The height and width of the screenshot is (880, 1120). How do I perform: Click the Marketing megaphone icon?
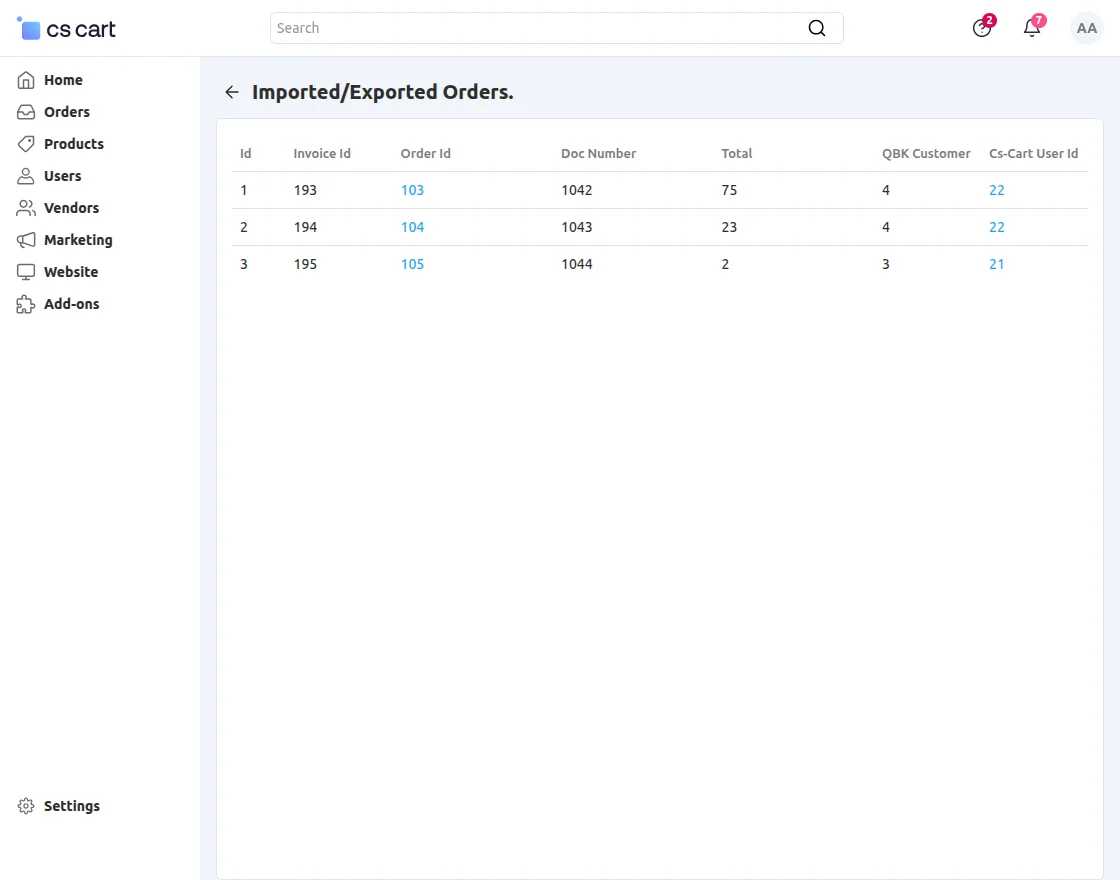[26, 240]
